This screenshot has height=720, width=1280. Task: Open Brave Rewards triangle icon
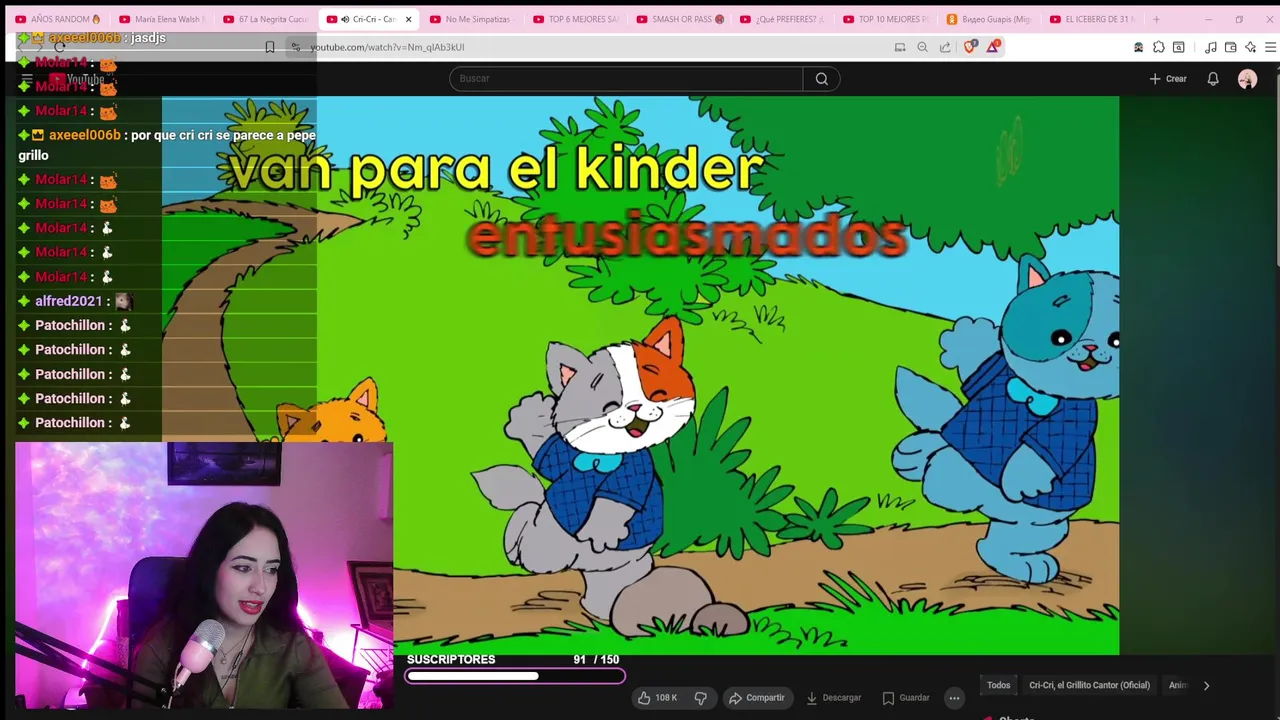[992, 47]
